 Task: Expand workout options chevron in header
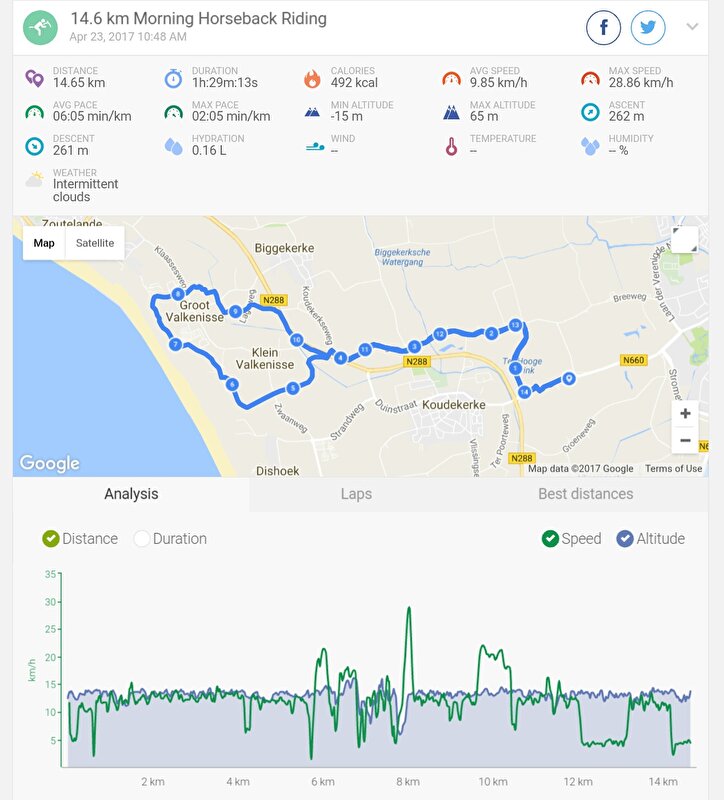(x=692, y=27)
